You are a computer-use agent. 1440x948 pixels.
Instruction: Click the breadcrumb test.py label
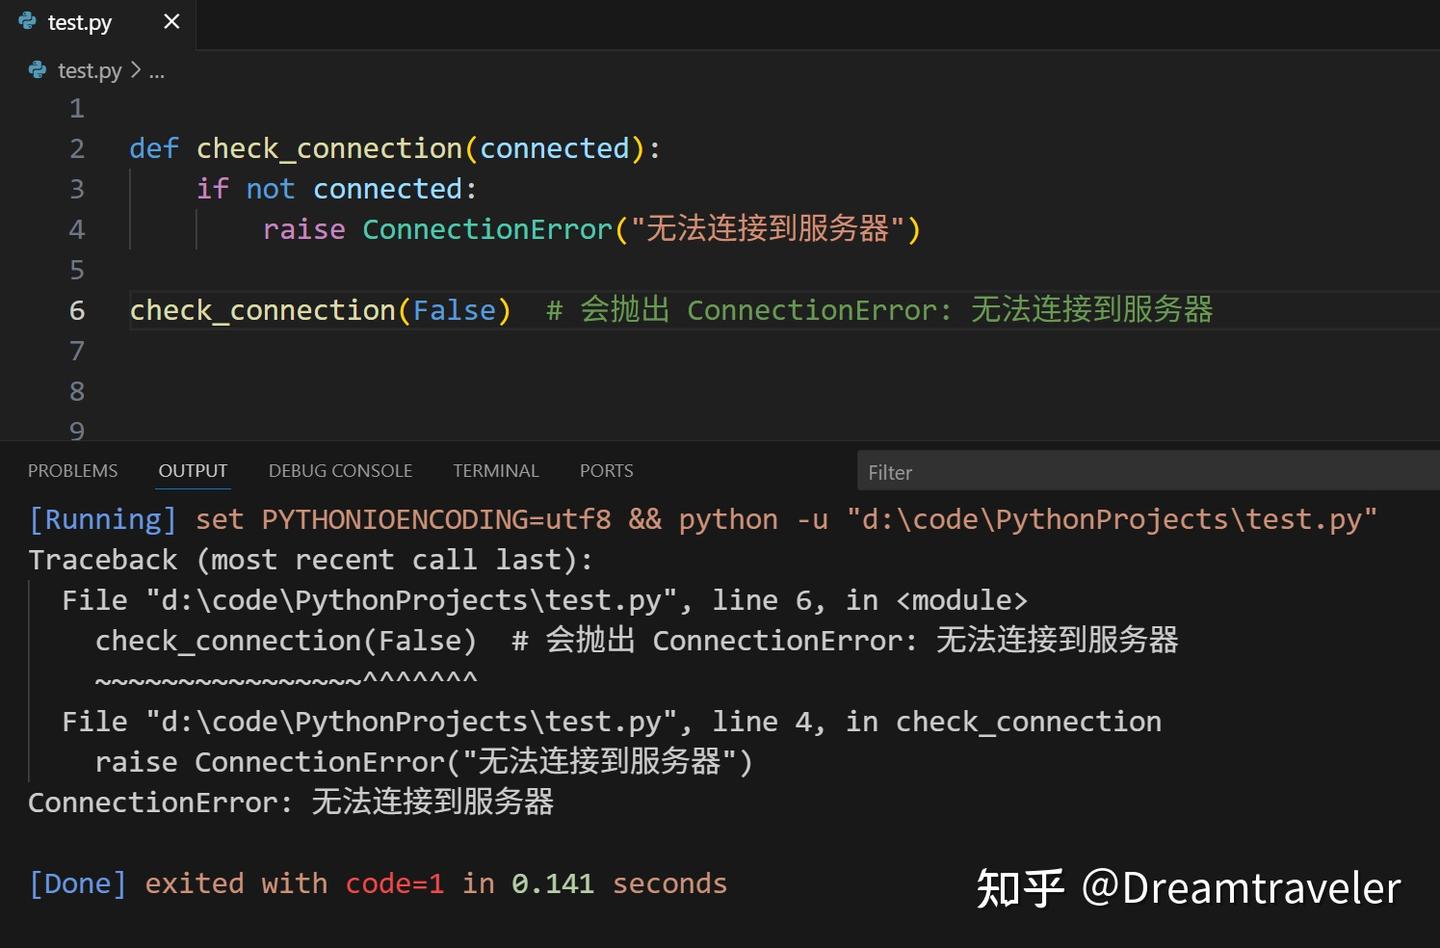[90, 70]
